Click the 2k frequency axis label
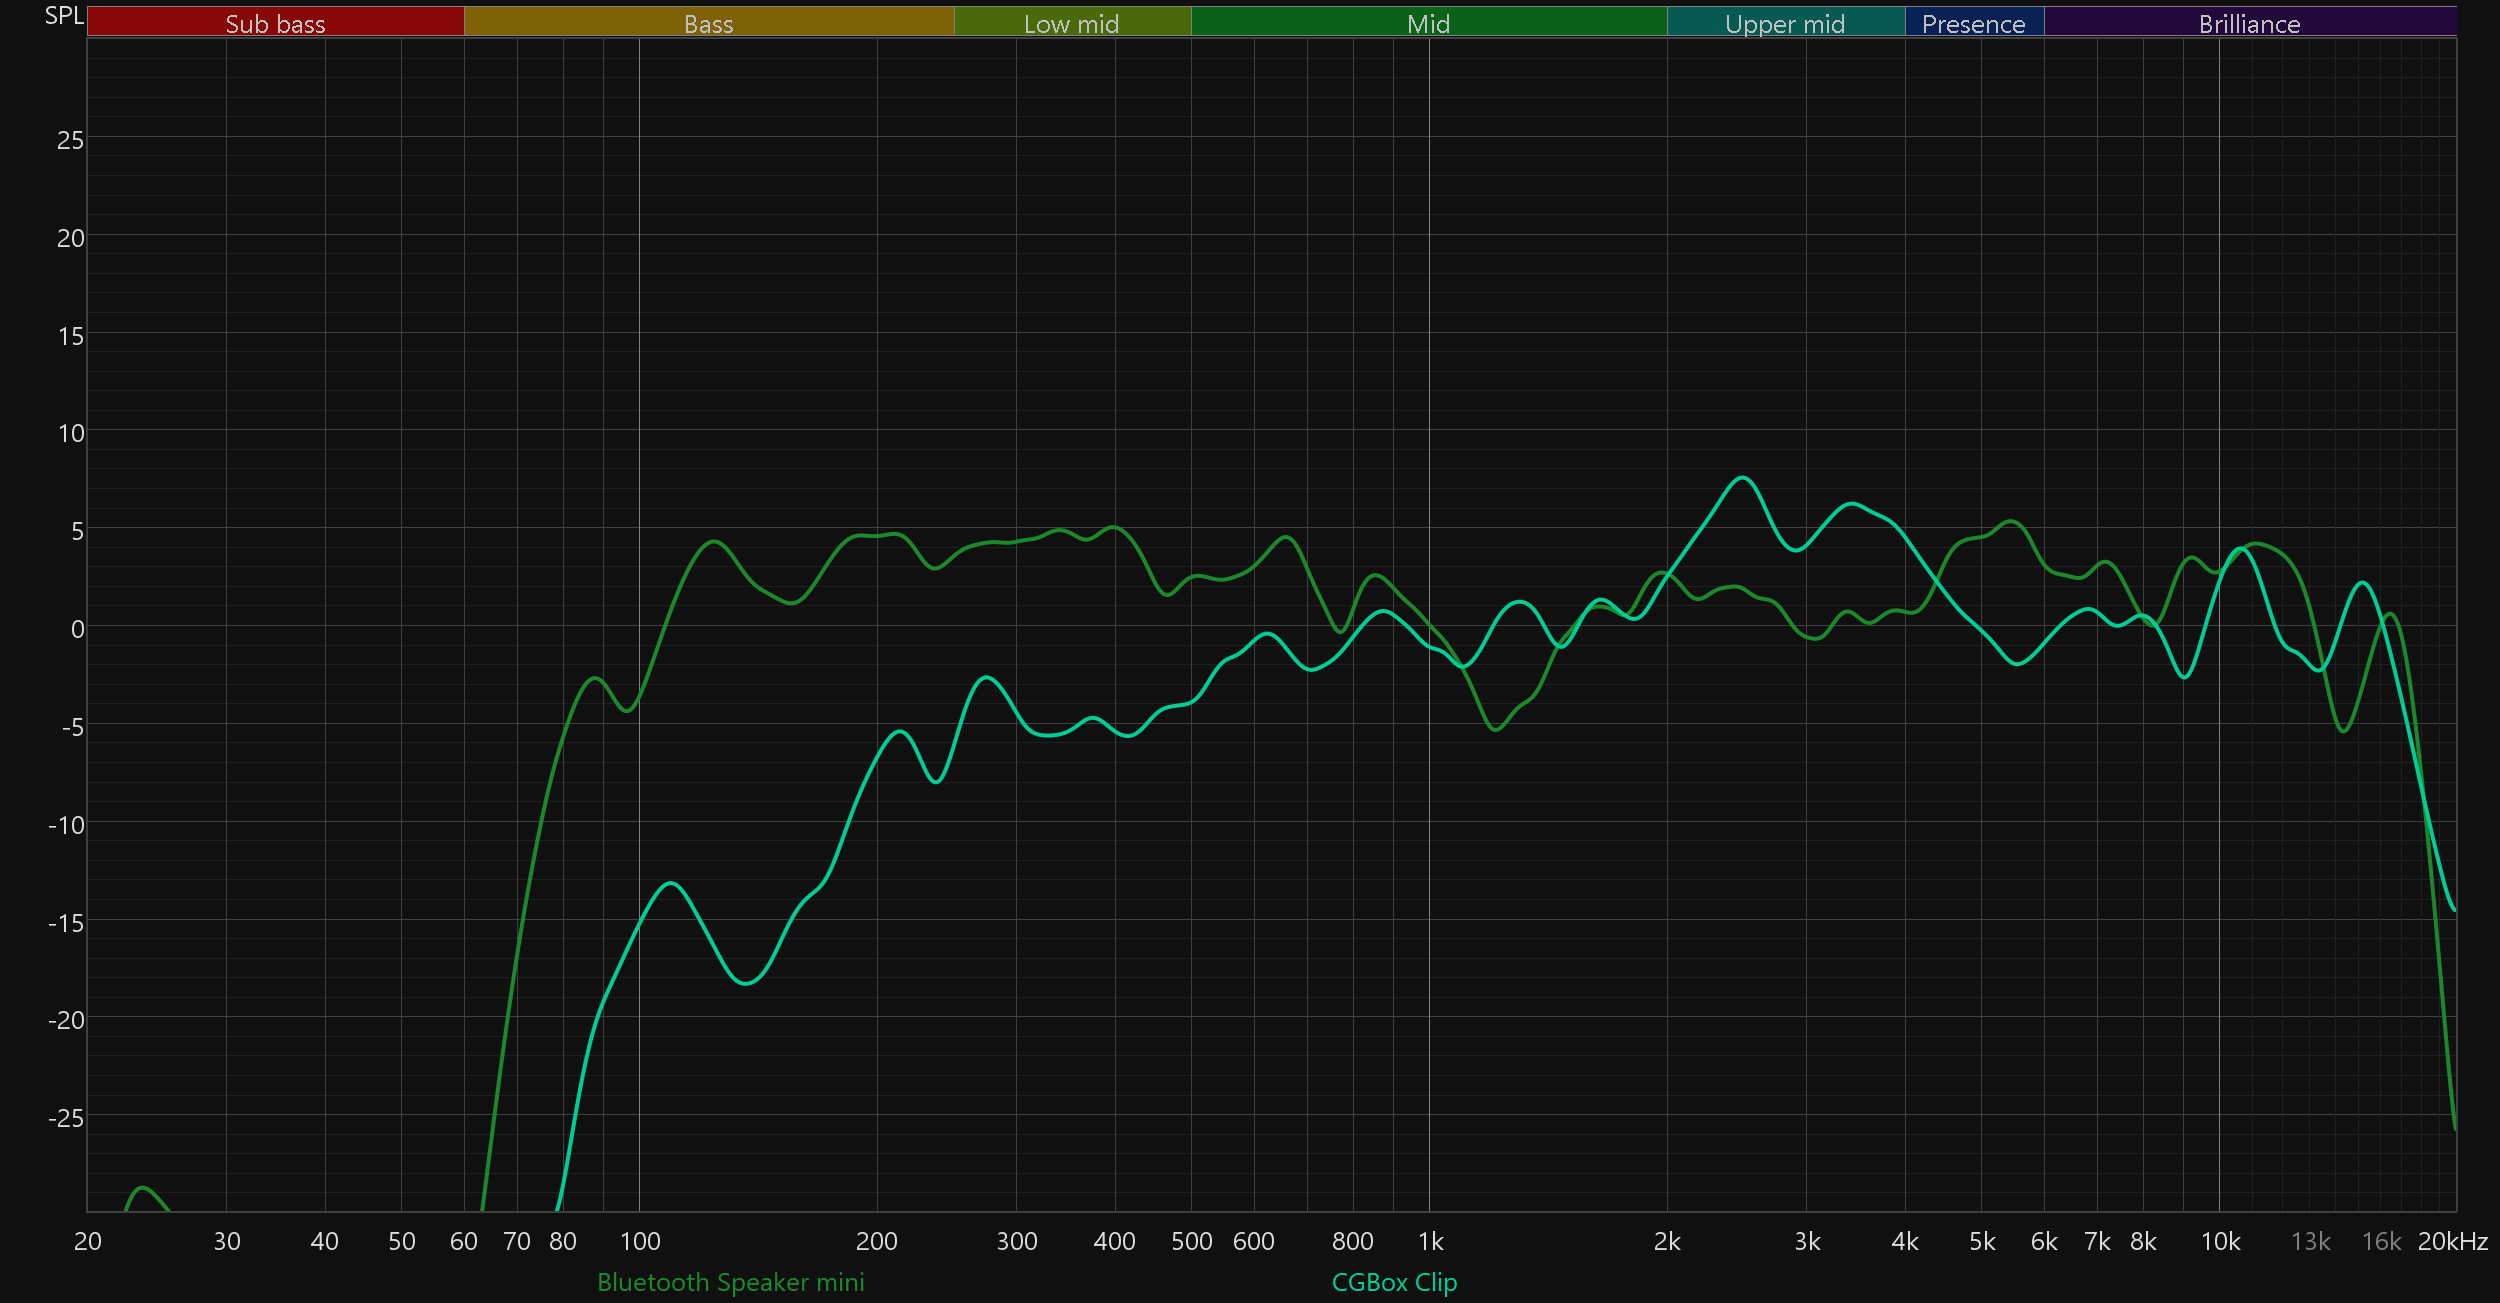The width and height of the screenshot is (2500, 1303). [1667, 1242]
